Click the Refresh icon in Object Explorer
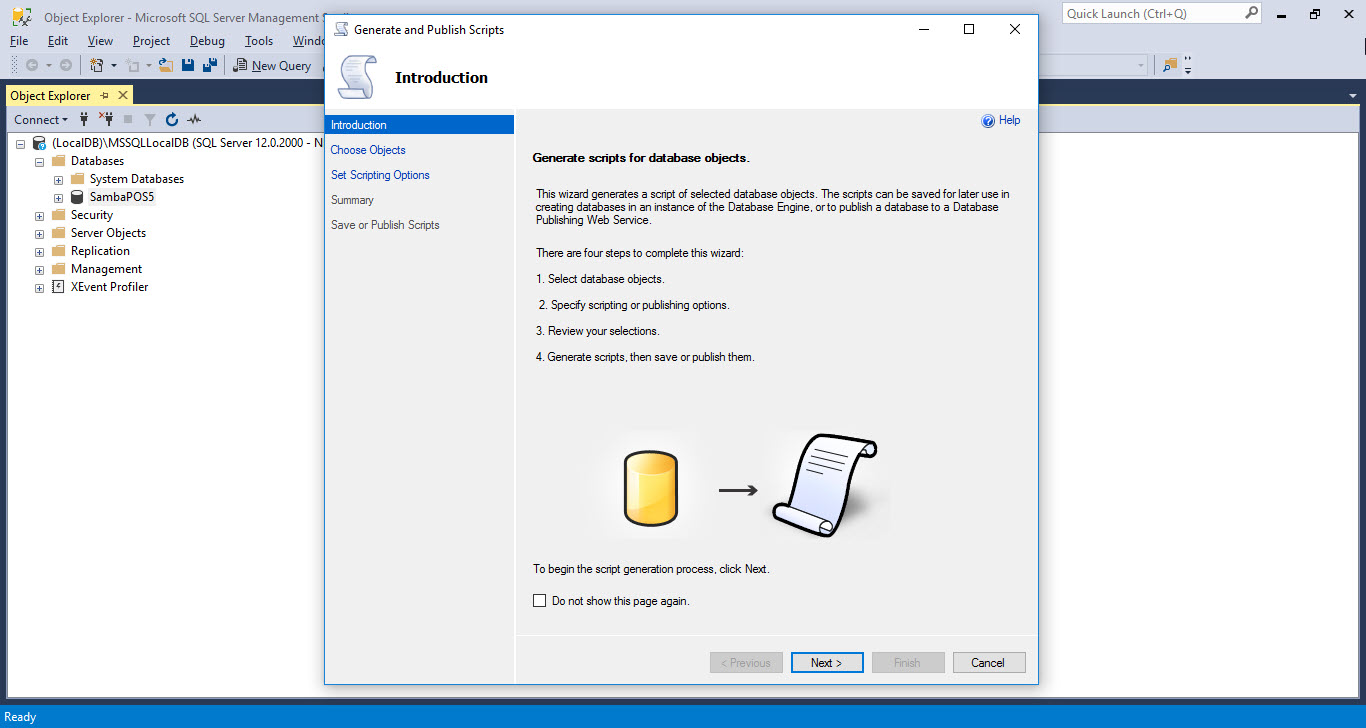 [x=172, y=119]
